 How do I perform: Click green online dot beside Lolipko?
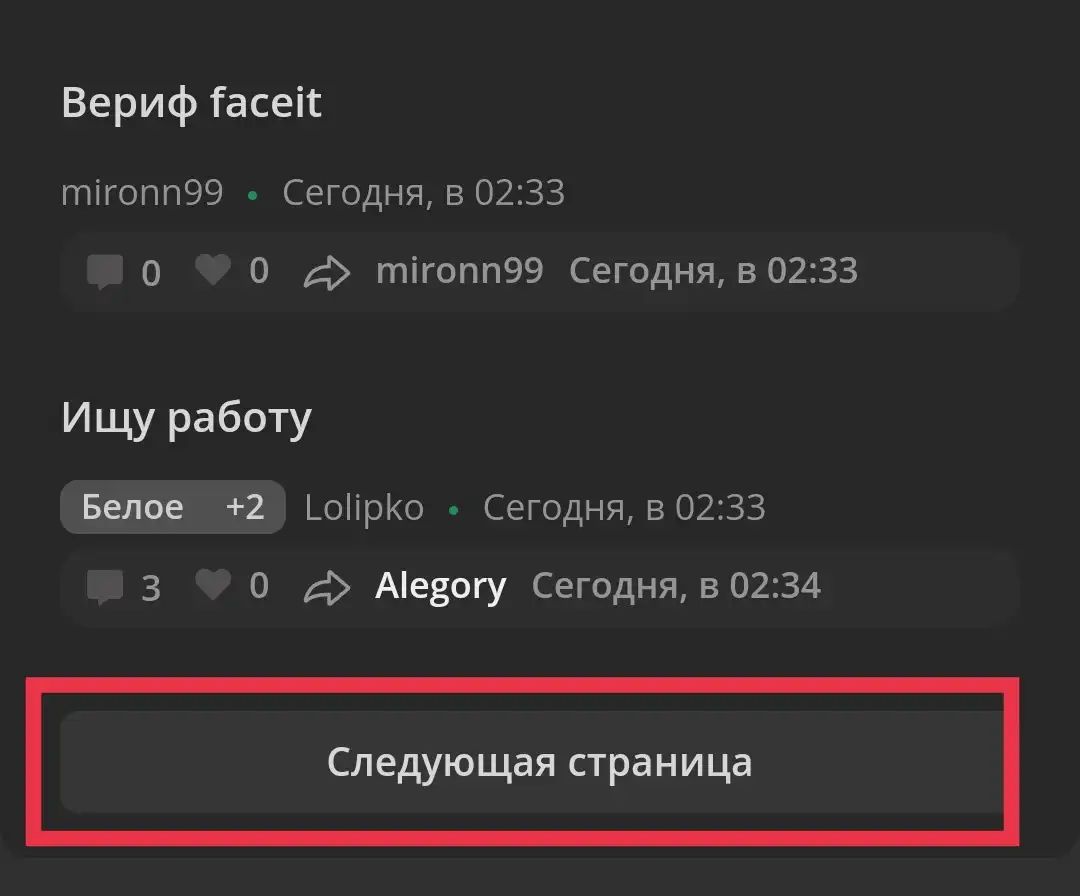click(x=453, y=510)
